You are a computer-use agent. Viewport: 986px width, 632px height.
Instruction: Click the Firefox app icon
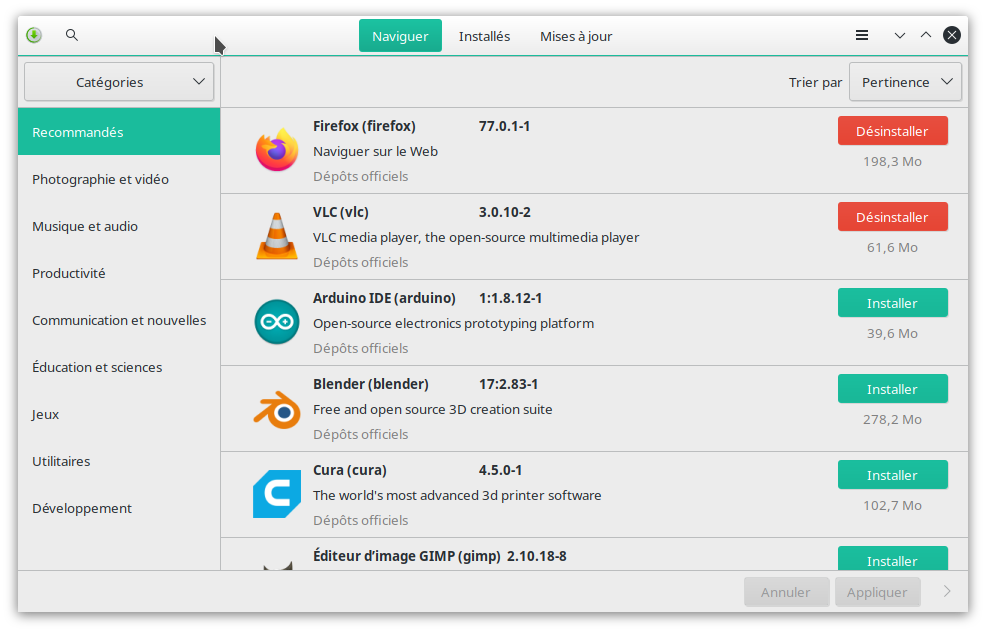pyautogui.click(x=277, y=150)
